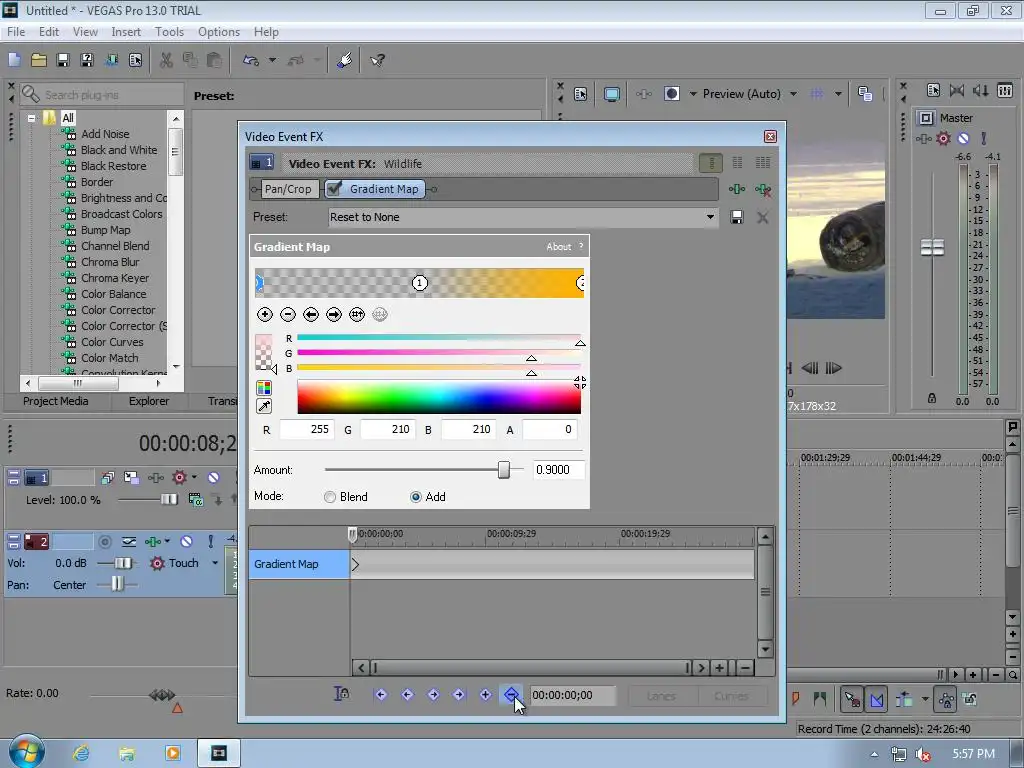Open the Edit menu
The width and height of the screenshot is (1024, 768).
pos(49,32)
